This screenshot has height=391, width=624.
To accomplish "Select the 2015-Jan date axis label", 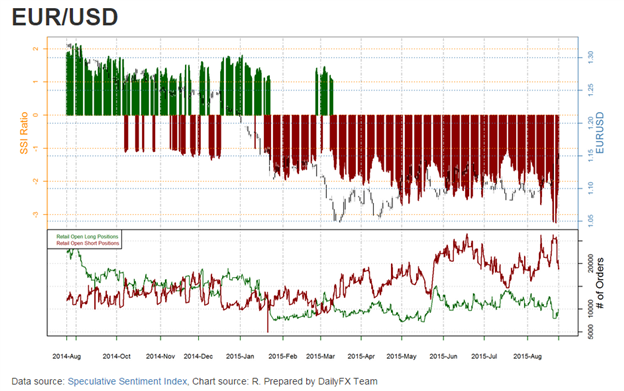I will pos(240,356).
